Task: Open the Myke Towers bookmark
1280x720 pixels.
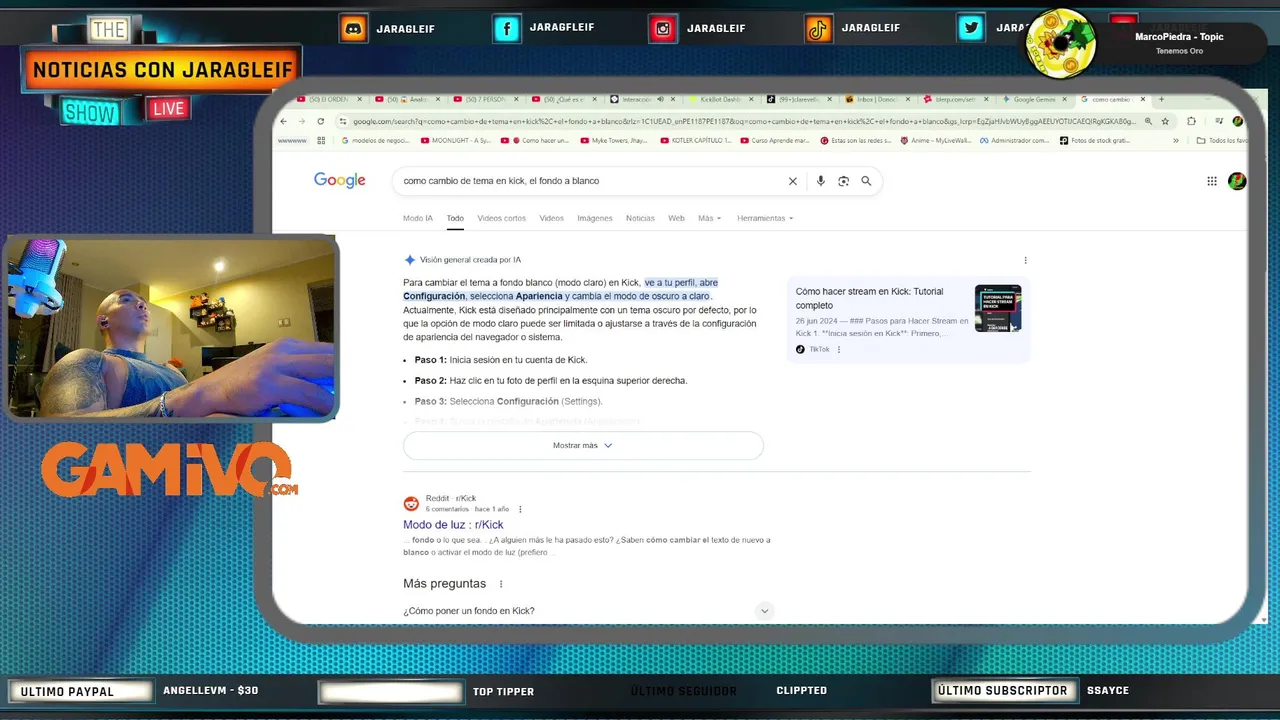Action: 615,141
